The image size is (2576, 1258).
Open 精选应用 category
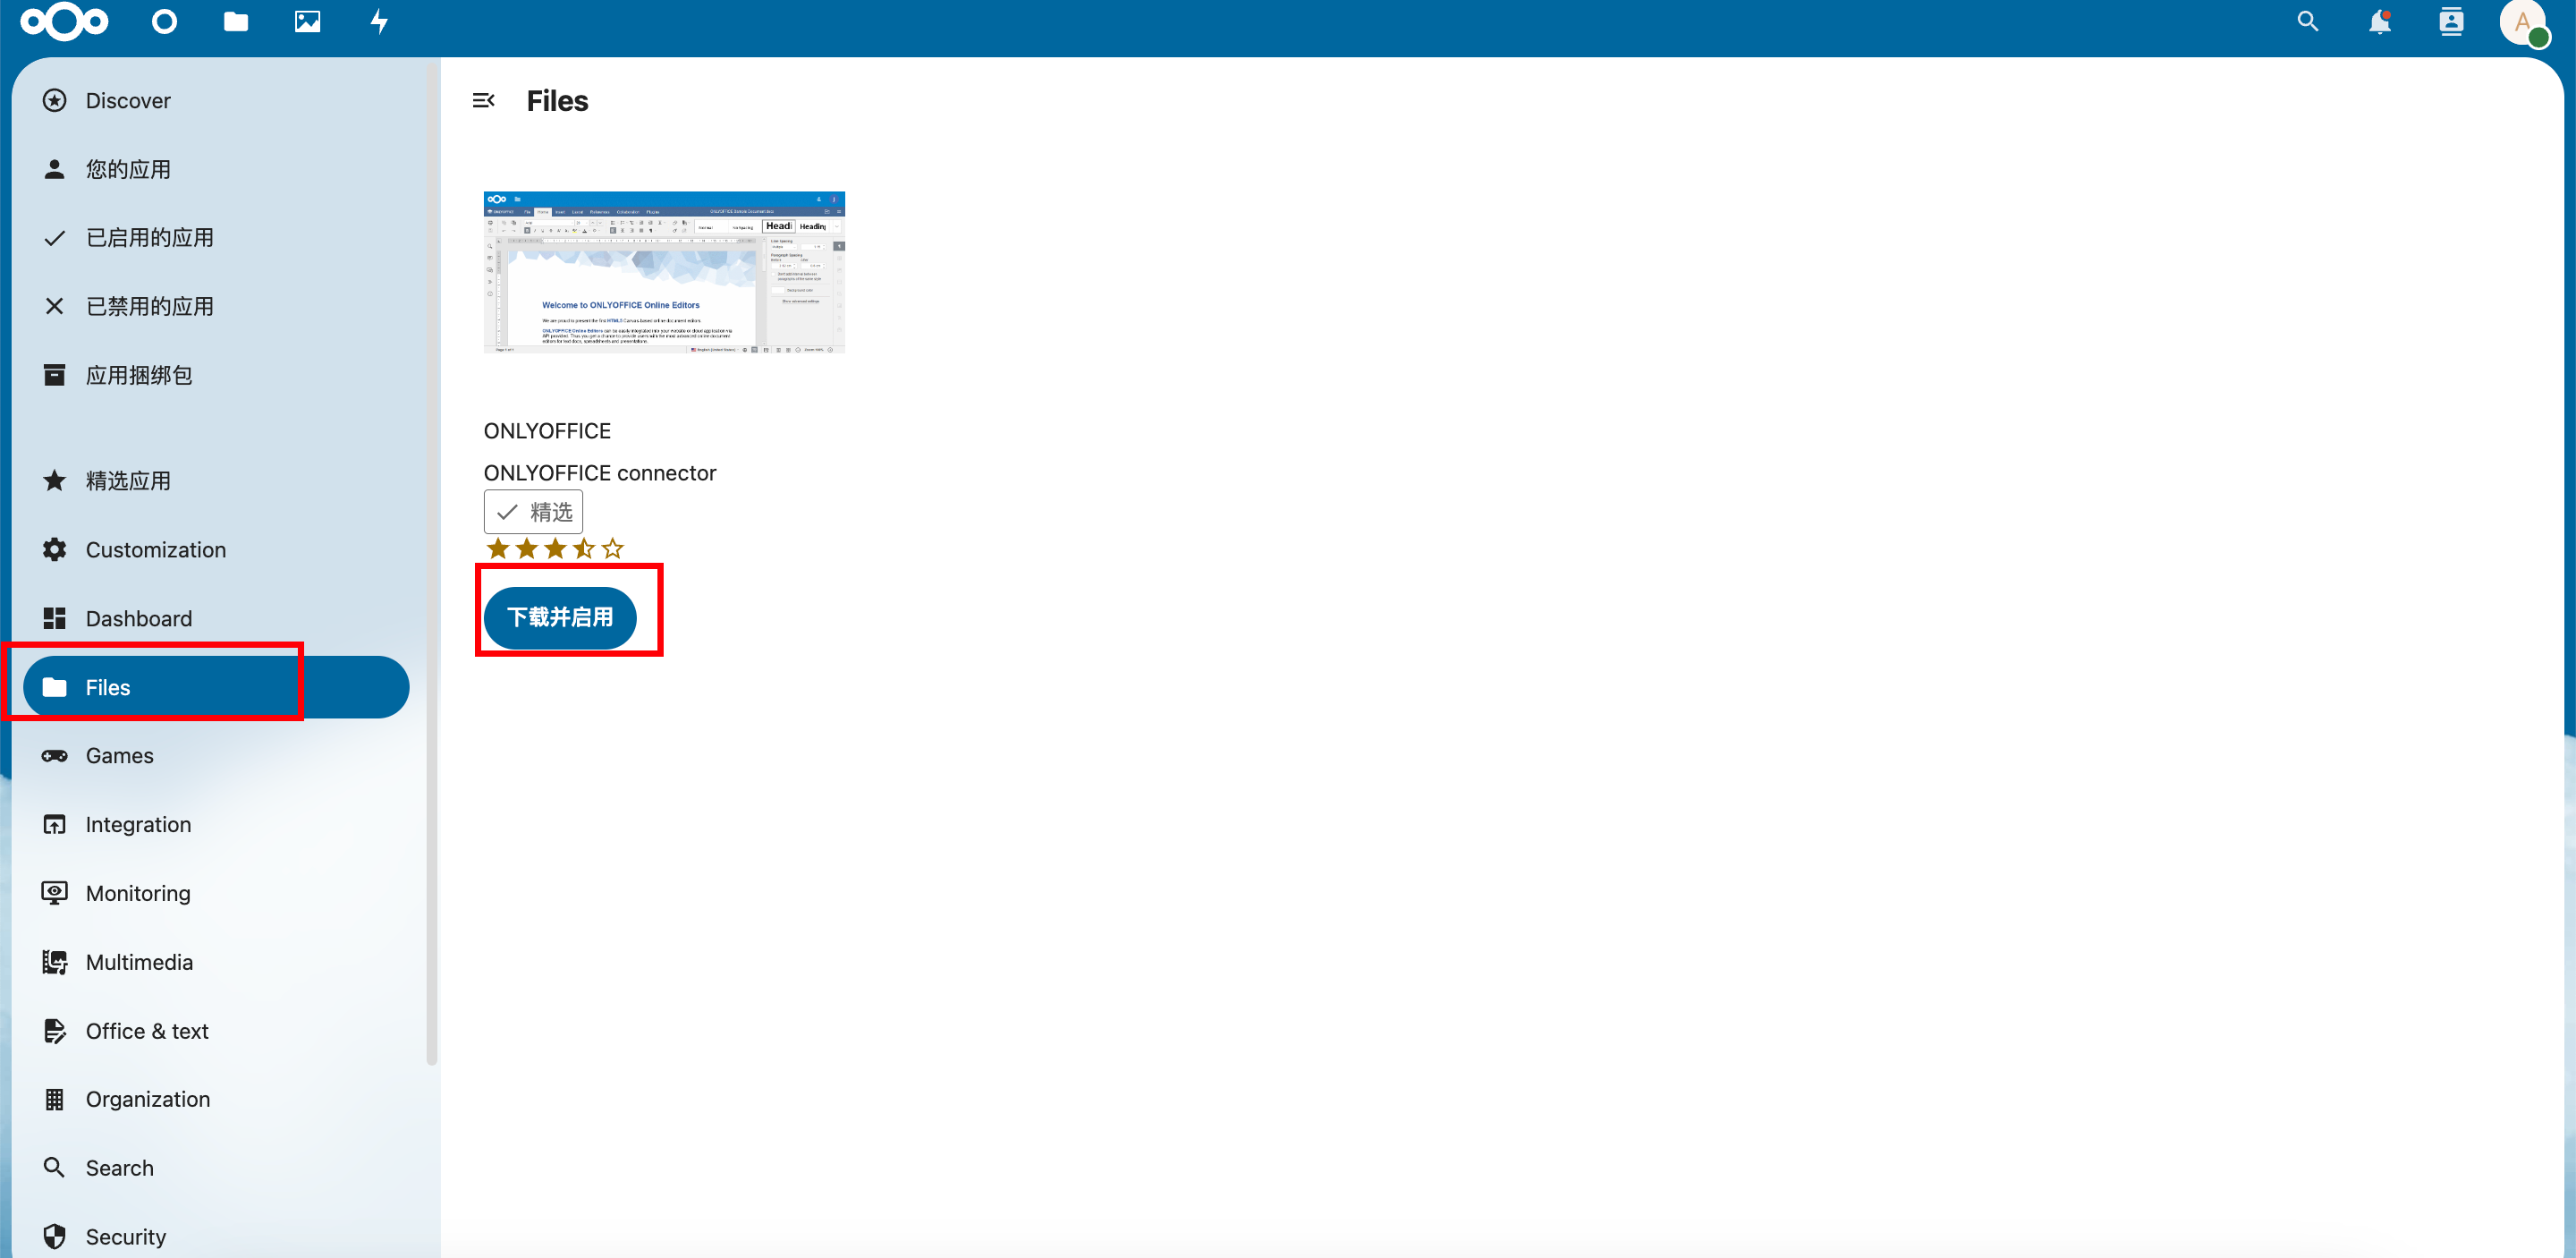[x=216, y=481]
